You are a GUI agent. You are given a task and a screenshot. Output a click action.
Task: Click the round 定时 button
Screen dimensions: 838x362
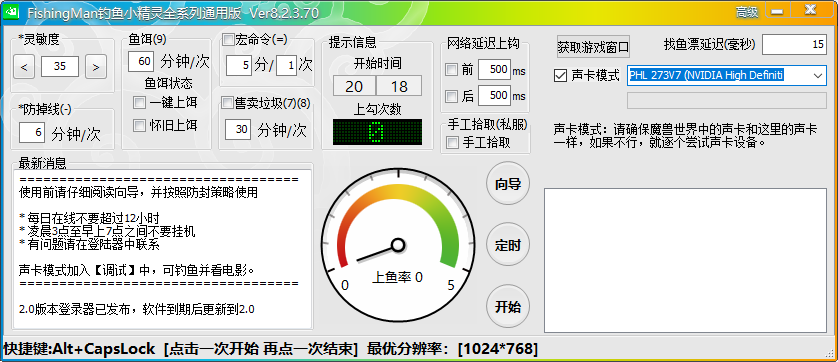508,245
